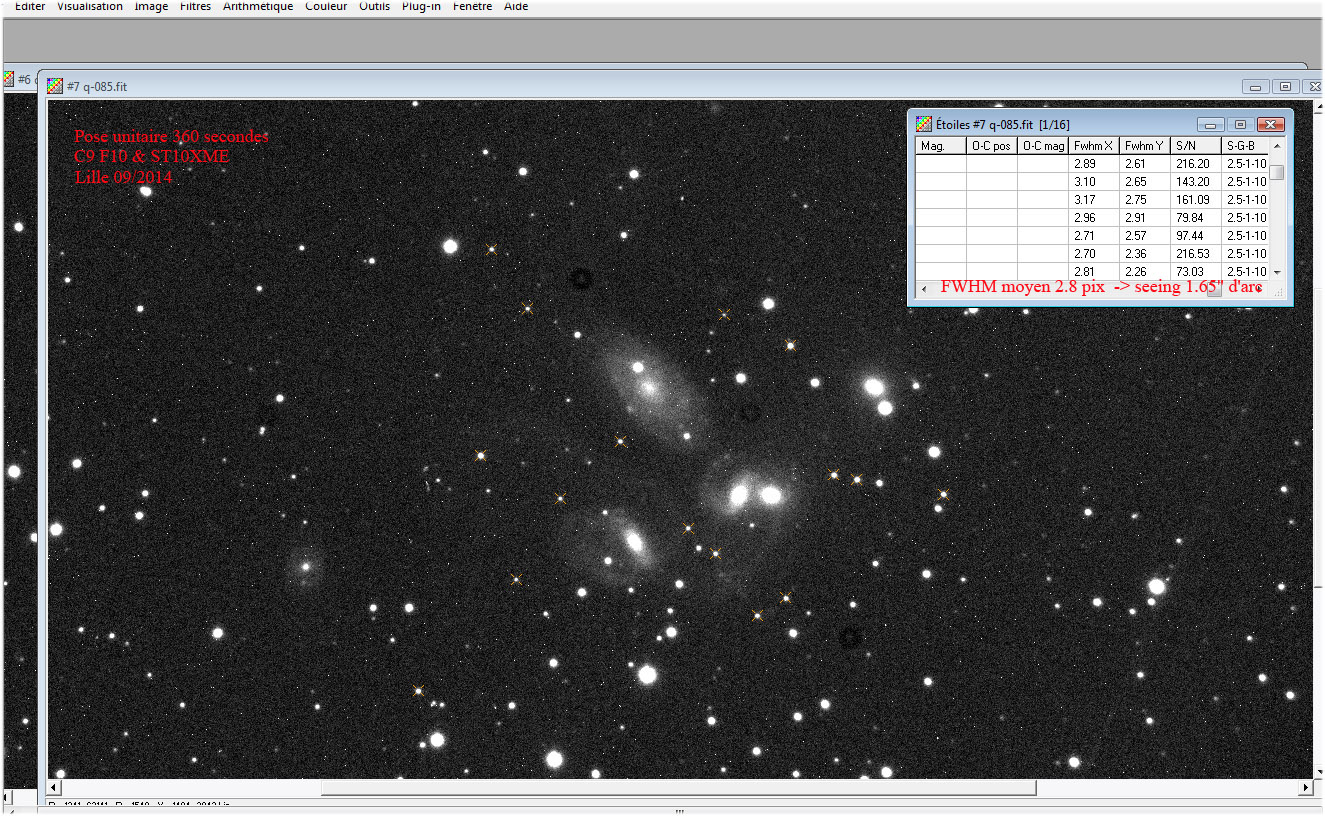Image resolution: width=1325 pixels, height=816 pixels.
Task: Select the Fwhm Y cell 2.36
Action: 1145,254
